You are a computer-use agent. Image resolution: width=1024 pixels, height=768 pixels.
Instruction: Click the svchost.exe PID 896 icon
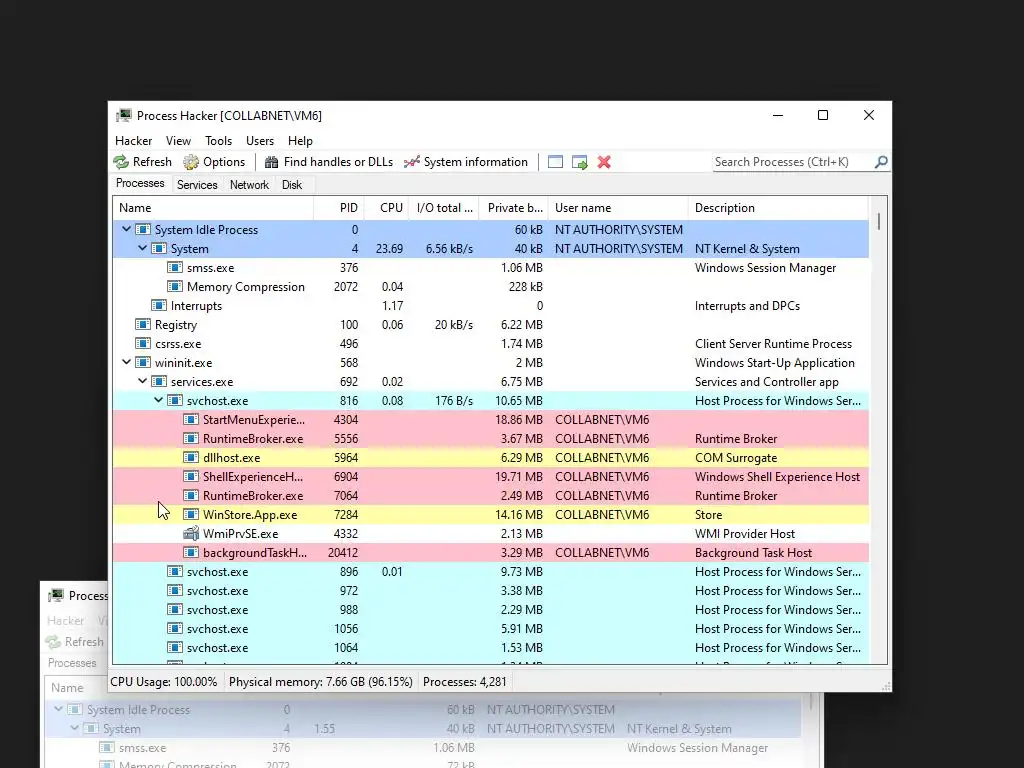coord(174,571)
